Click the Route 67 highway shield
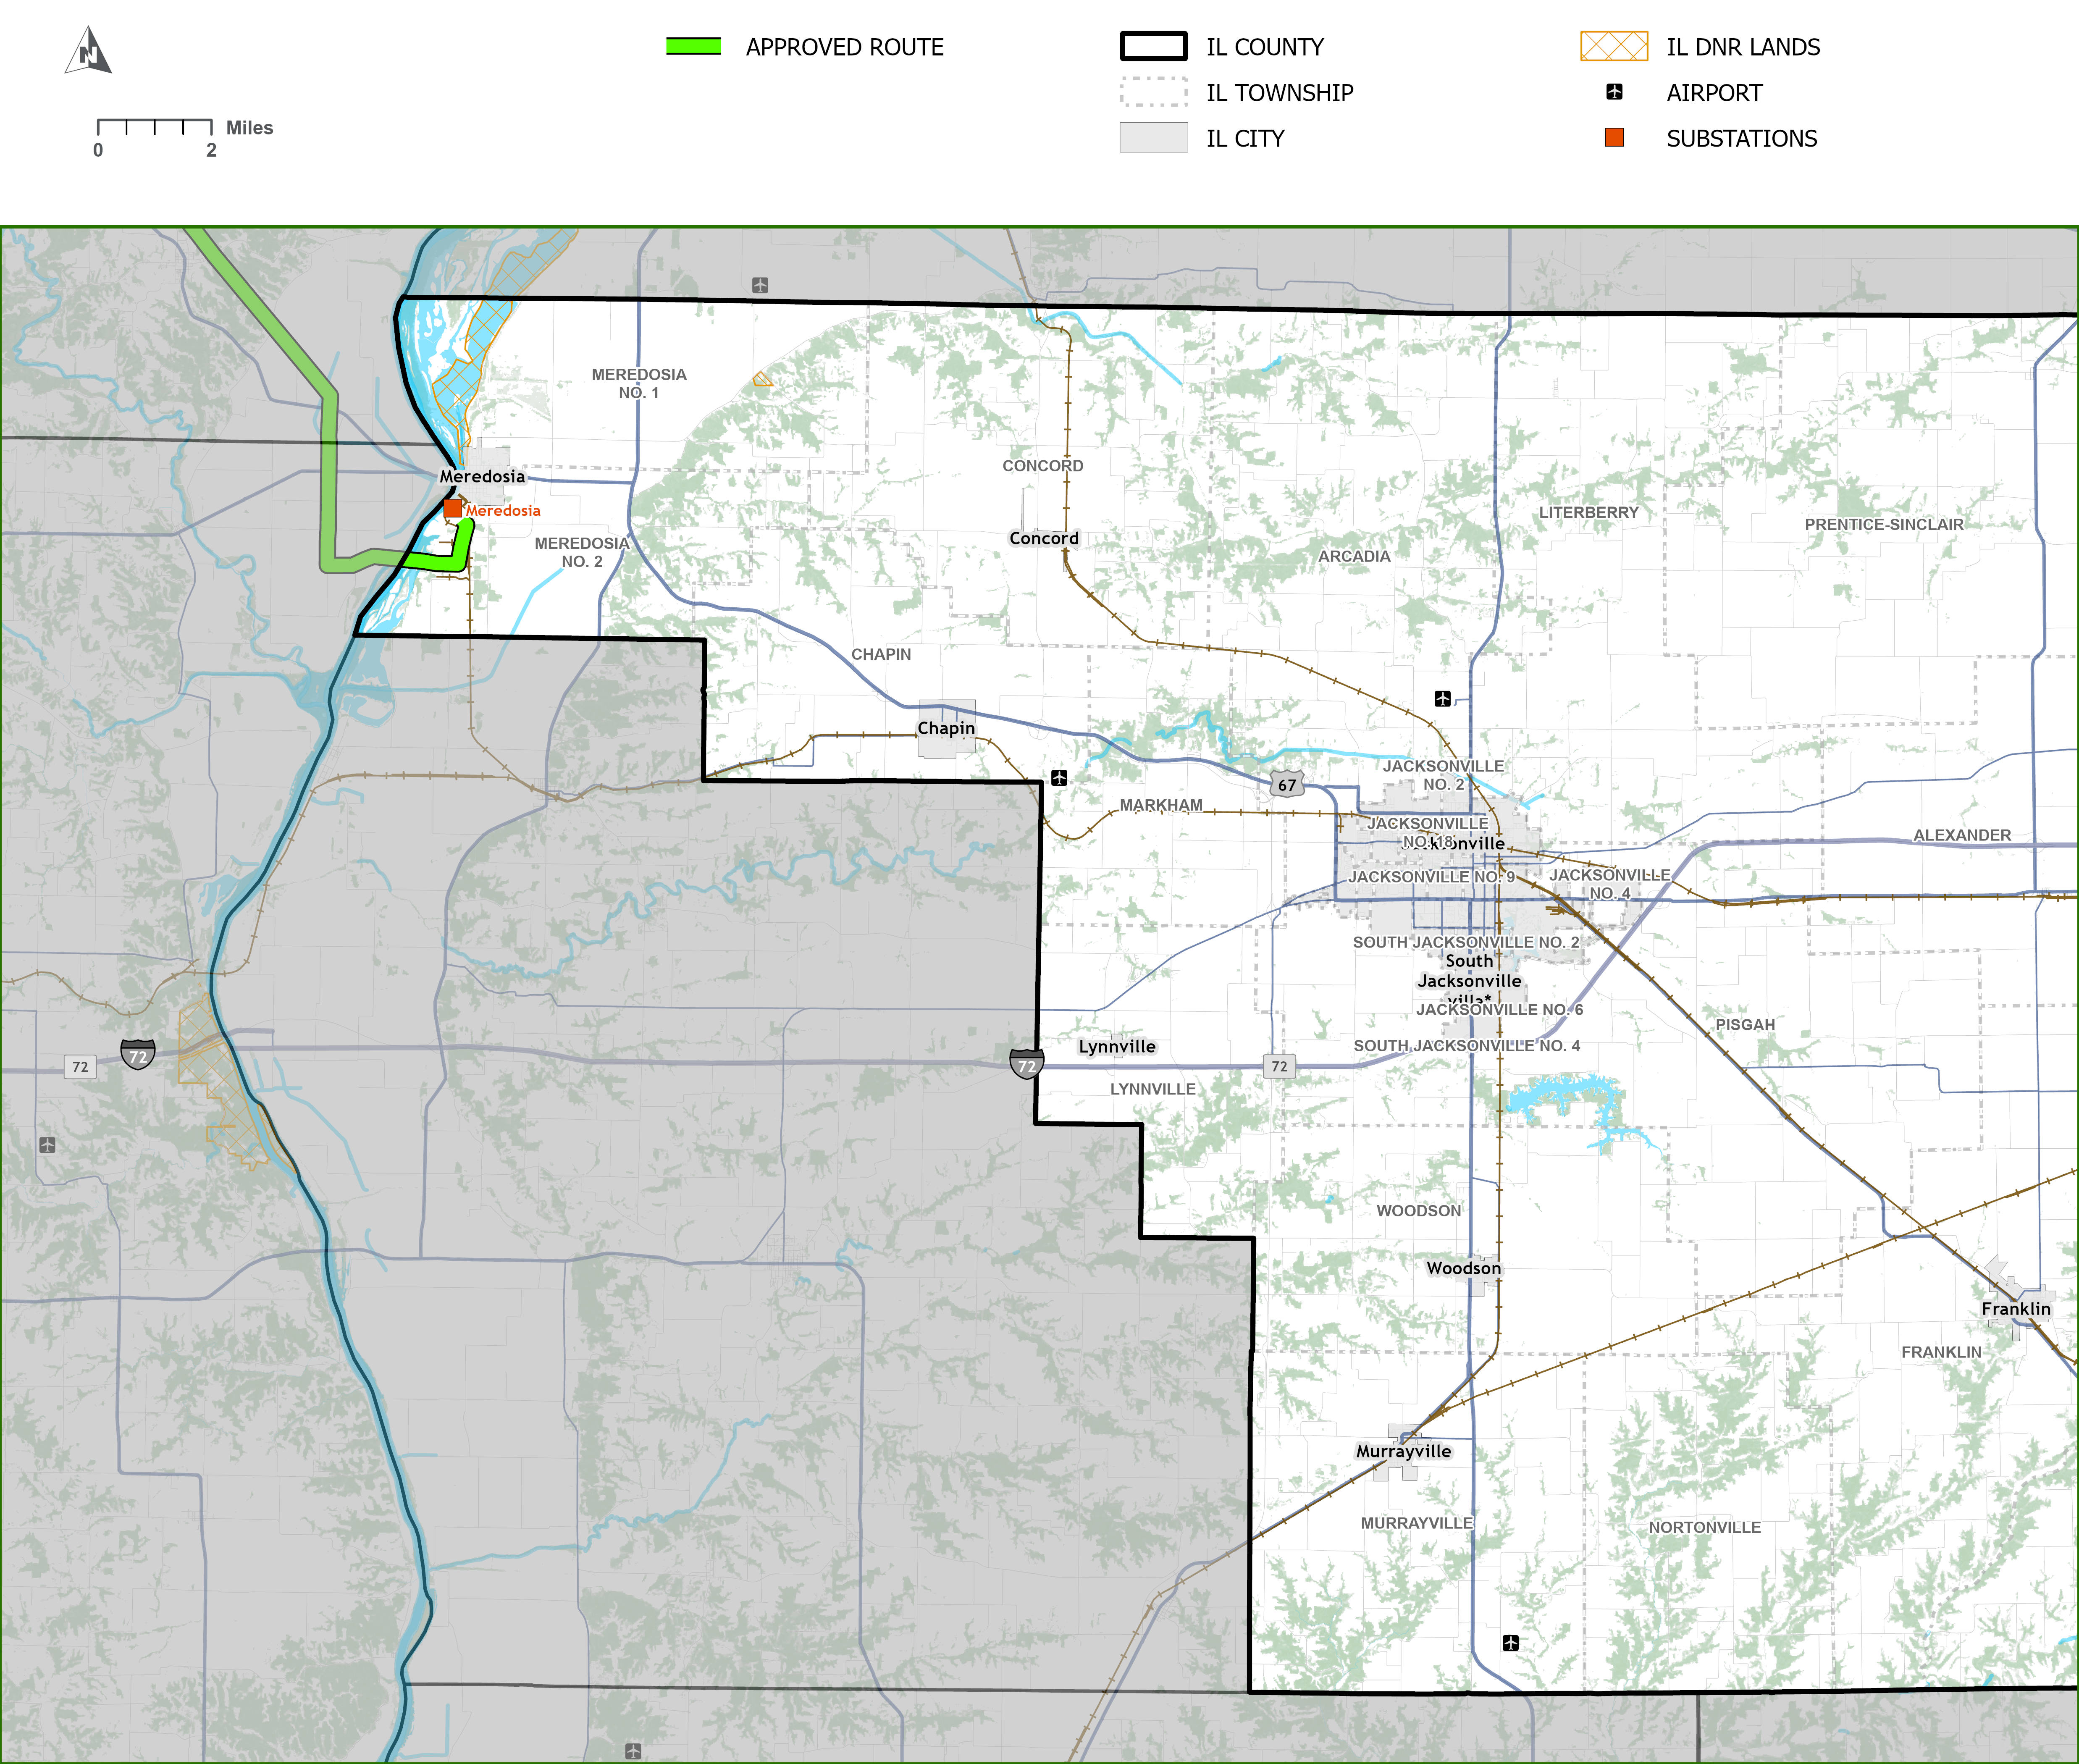Screen dimensions: 2079x1764 [1287, 785]
